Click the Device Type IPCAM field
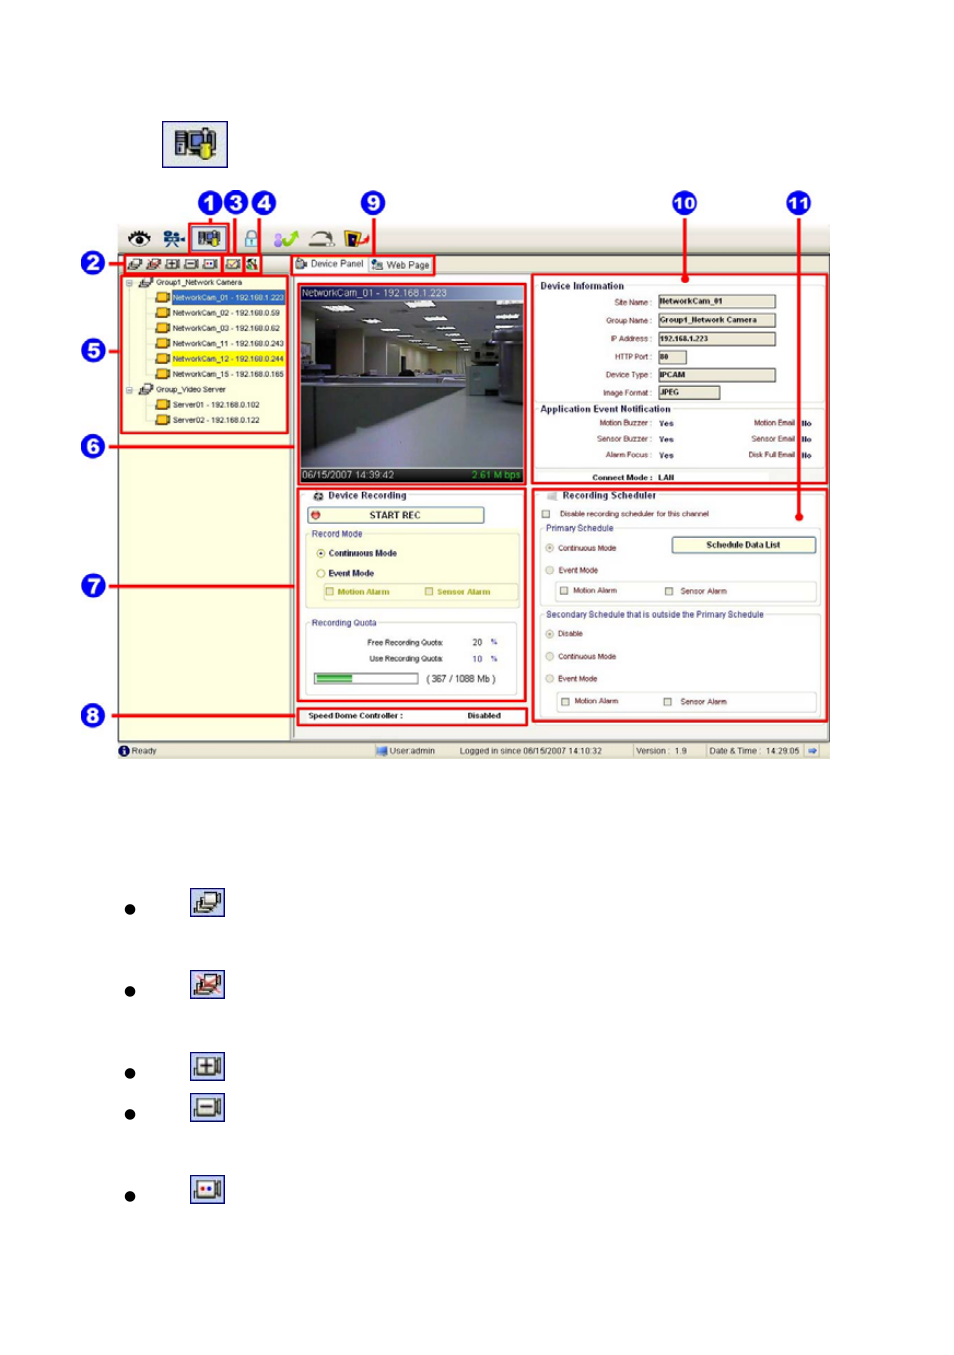Image resolution: width=954 pixels, height=1355 pixels. [x=716, y=375]
